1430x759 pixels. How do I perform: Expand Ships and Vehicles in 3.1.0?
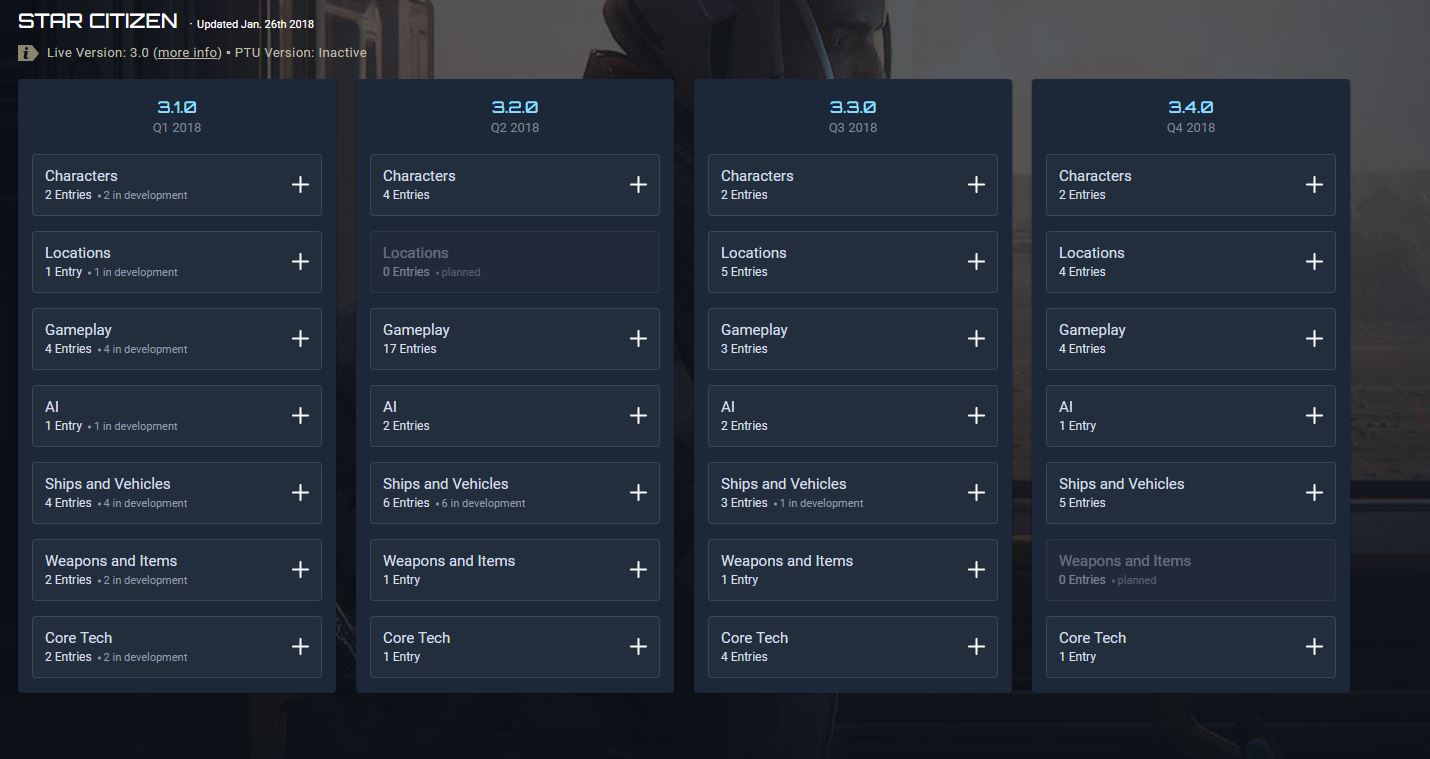coord(177,493)
